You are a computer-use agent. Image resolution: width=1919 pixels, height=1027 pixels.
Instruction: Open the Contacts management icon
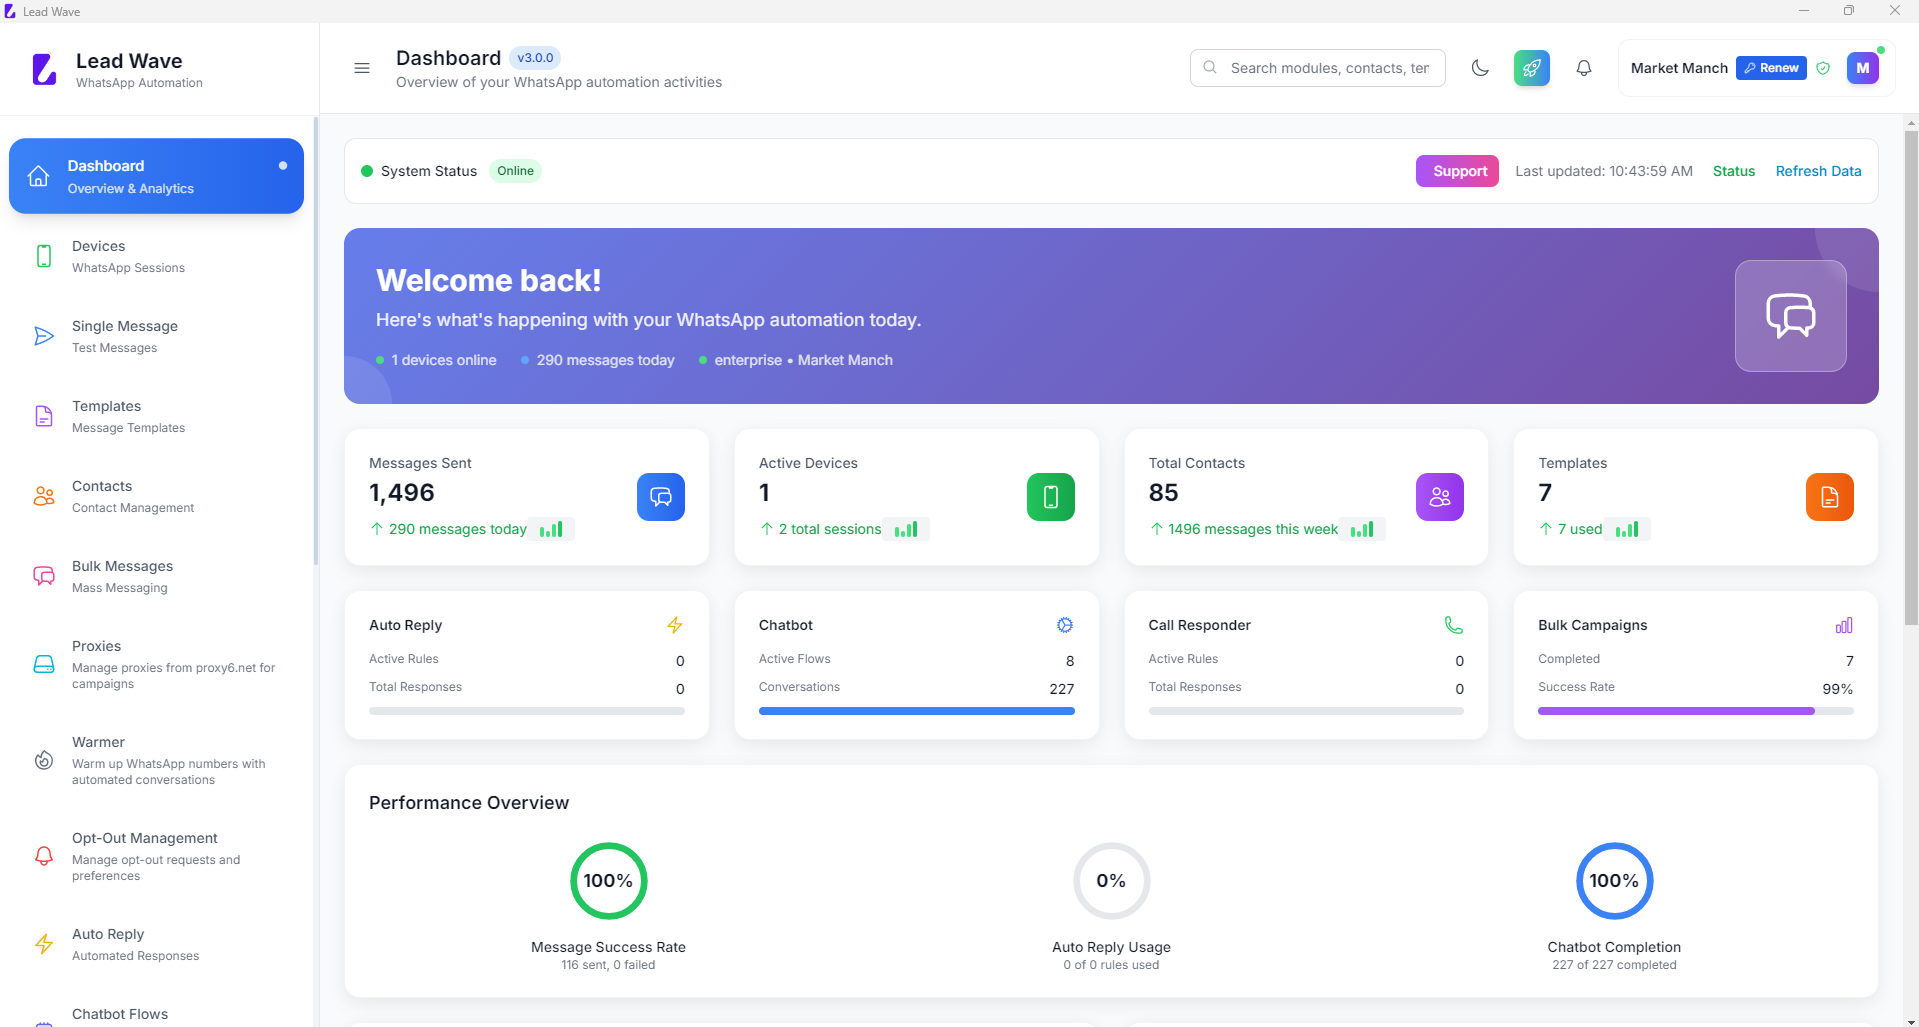(x=43, y=496)
